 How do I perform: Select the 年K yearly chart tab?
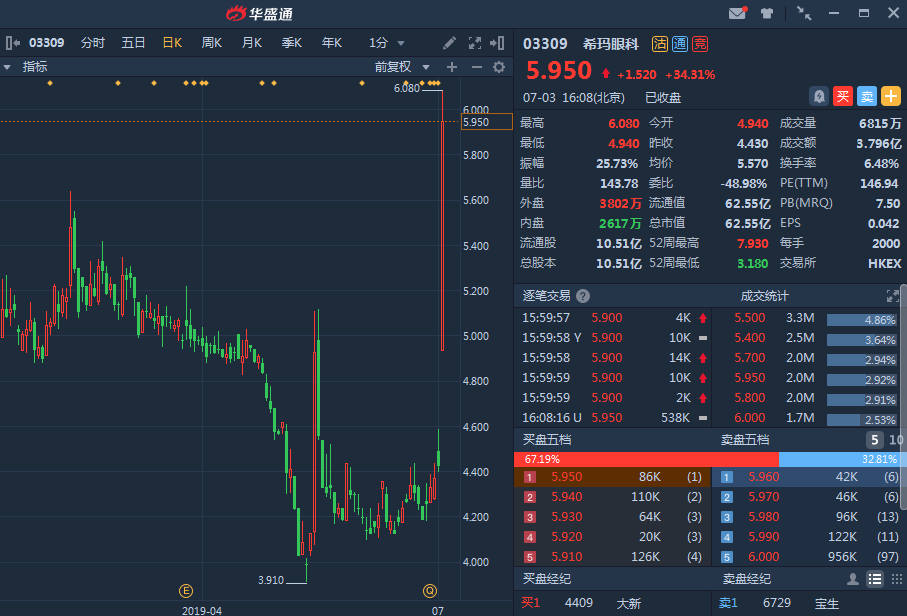pos(331,43)
